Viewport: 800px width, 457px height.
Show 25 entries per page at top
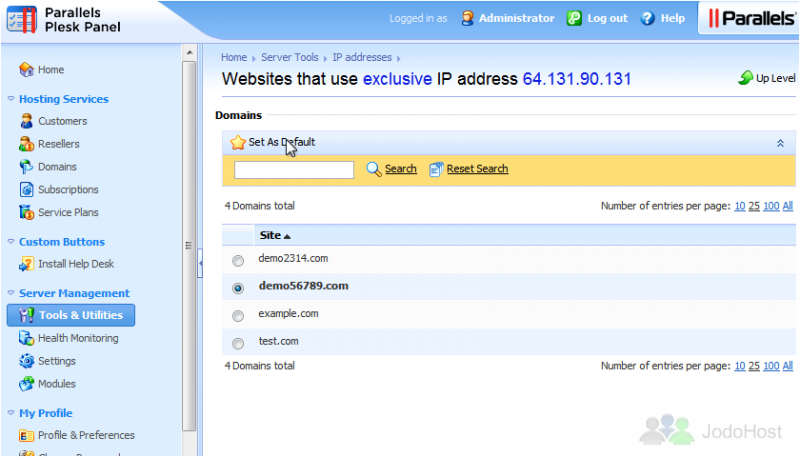coord(754,206)
